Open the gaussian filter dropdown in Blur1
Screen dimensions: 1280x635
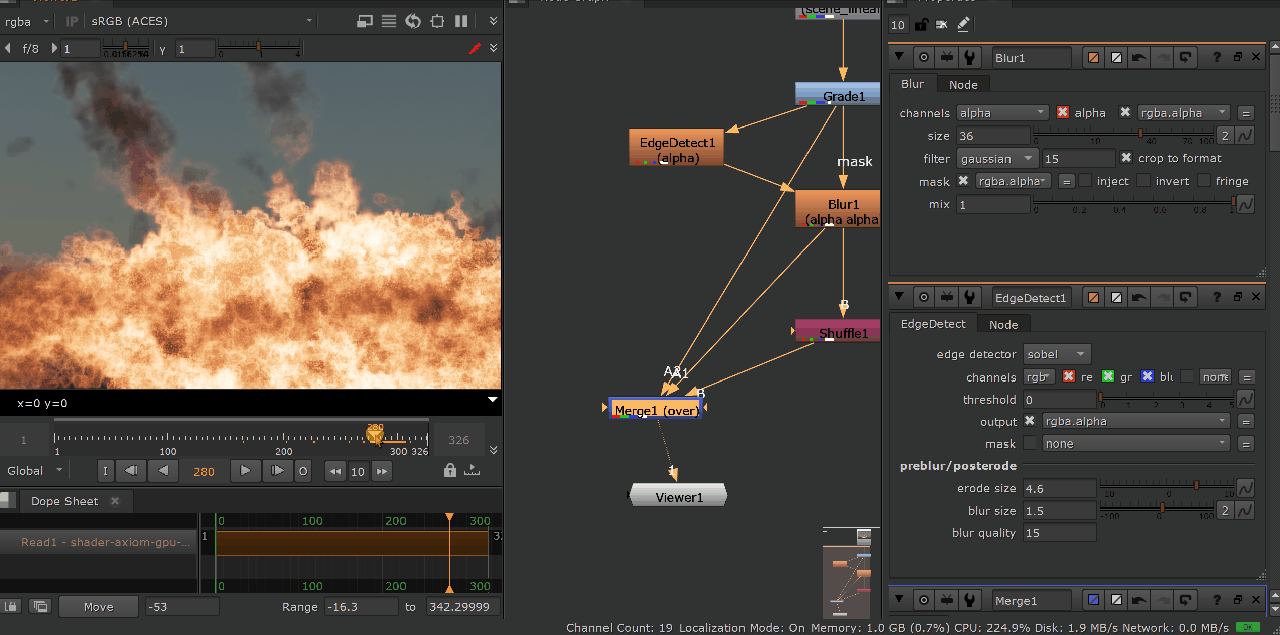[997, 158]
